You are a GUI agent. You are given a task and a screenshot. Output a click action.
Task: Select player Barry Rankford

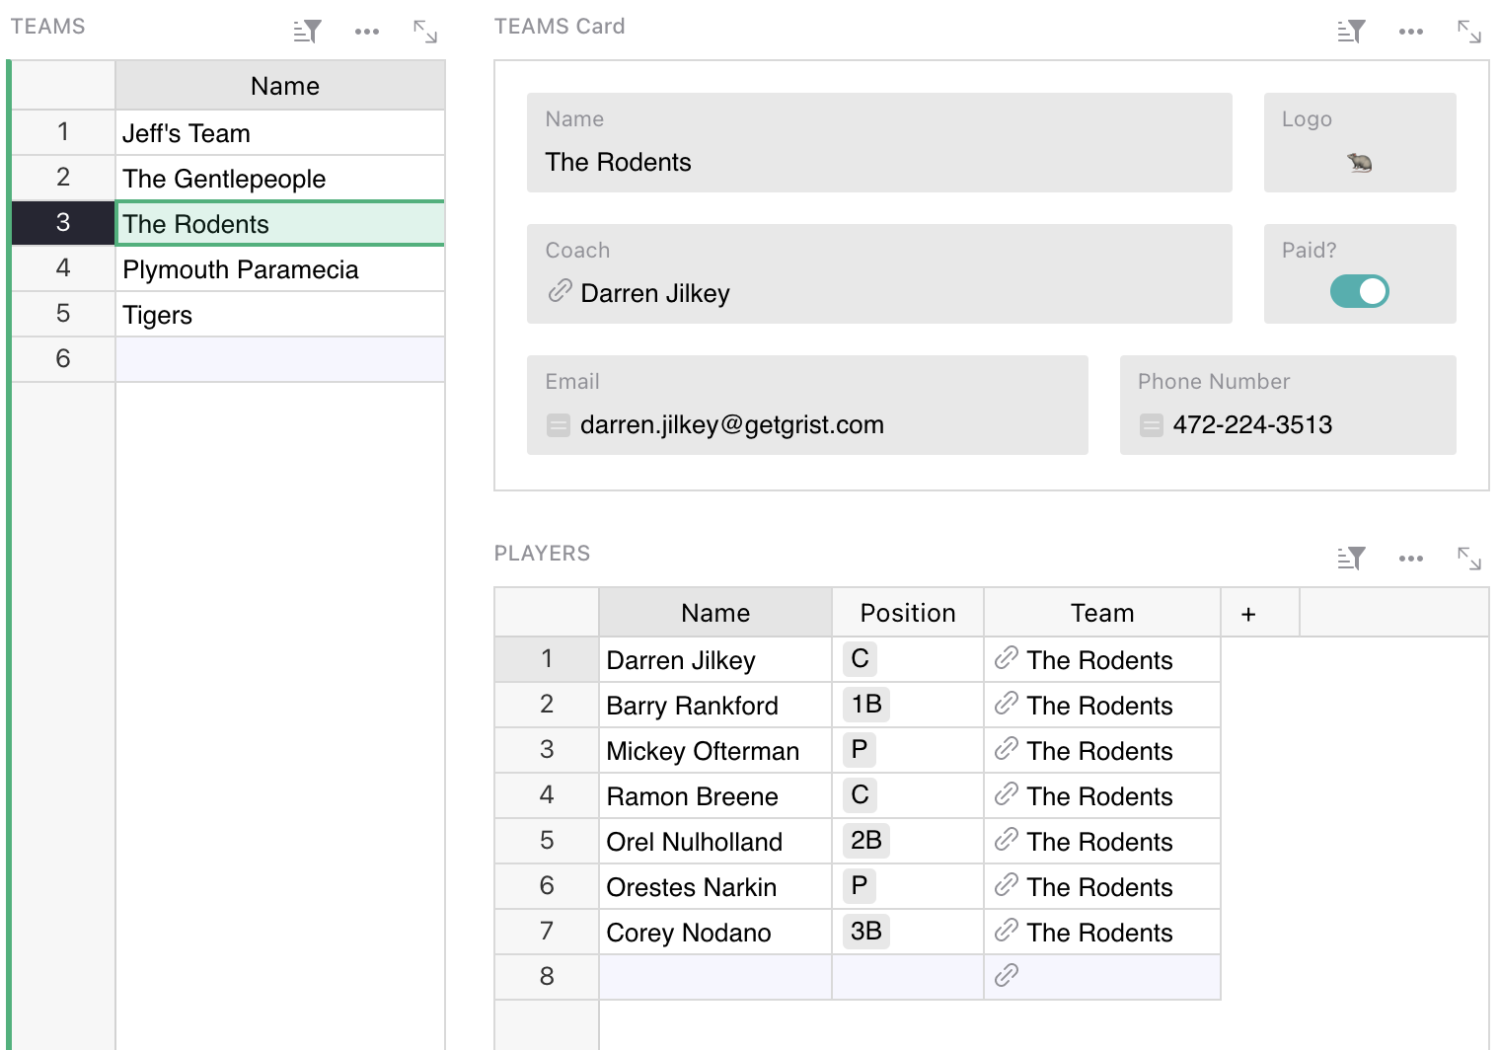715,705
